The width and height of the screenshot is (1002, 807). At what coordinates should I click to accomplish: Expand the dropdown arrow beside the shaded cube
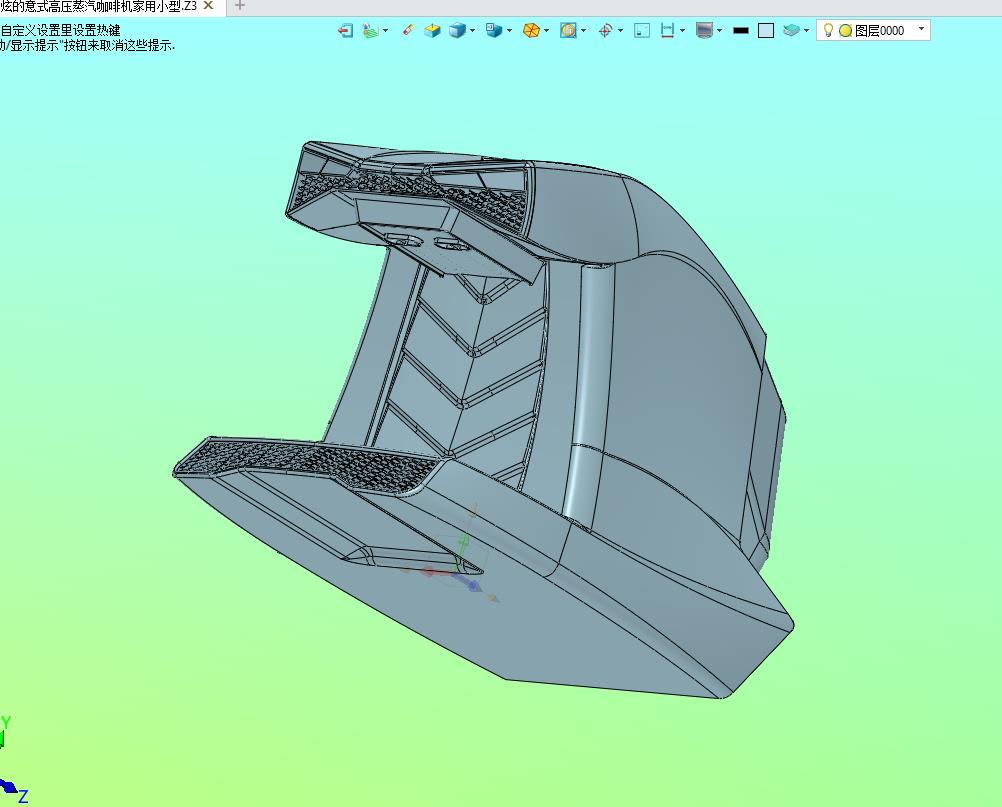coord(473,30)
